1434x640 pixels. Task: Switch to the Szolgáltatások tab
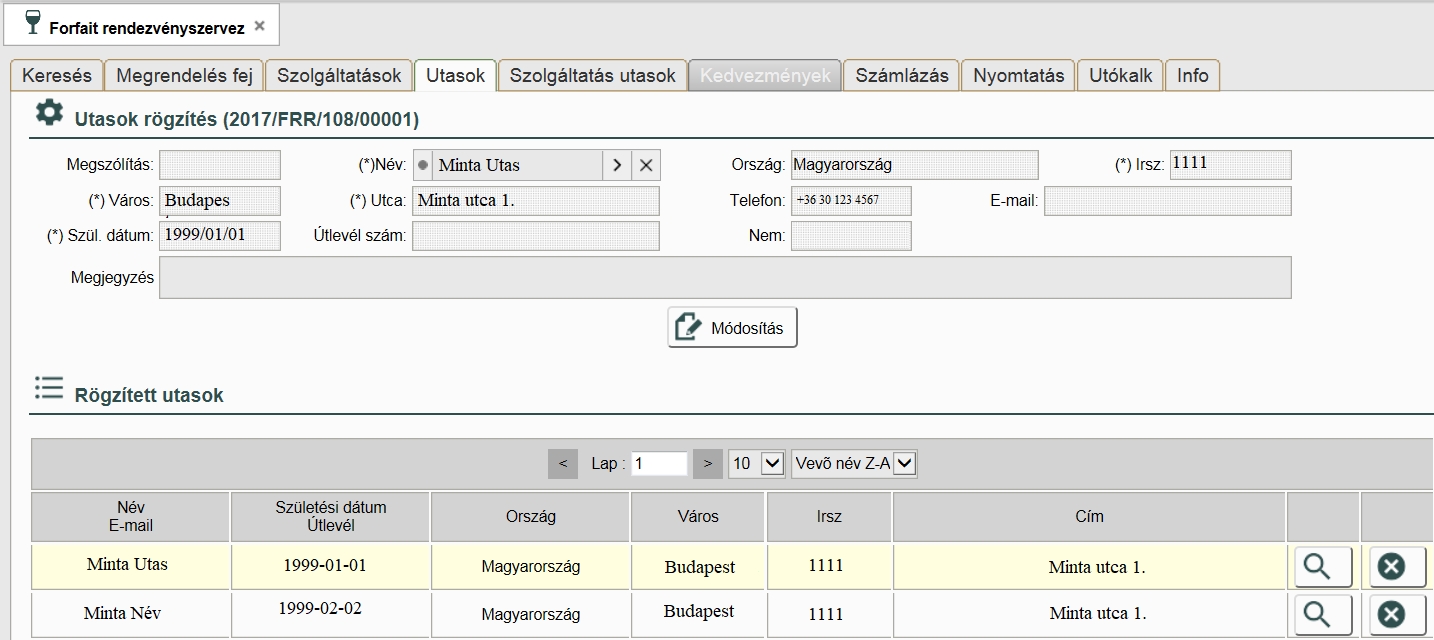click(x=339, y=75)
